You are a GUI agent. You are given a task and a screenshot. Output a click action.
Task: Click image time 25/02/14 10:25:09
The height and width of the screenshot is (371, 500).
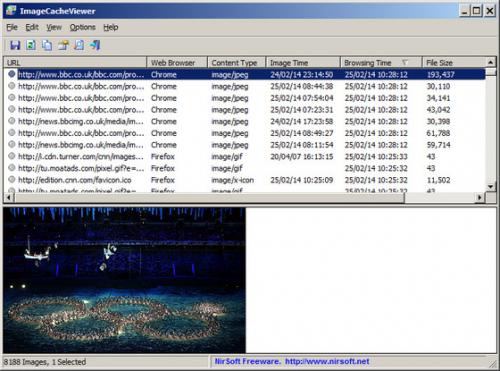coord(302,180)
